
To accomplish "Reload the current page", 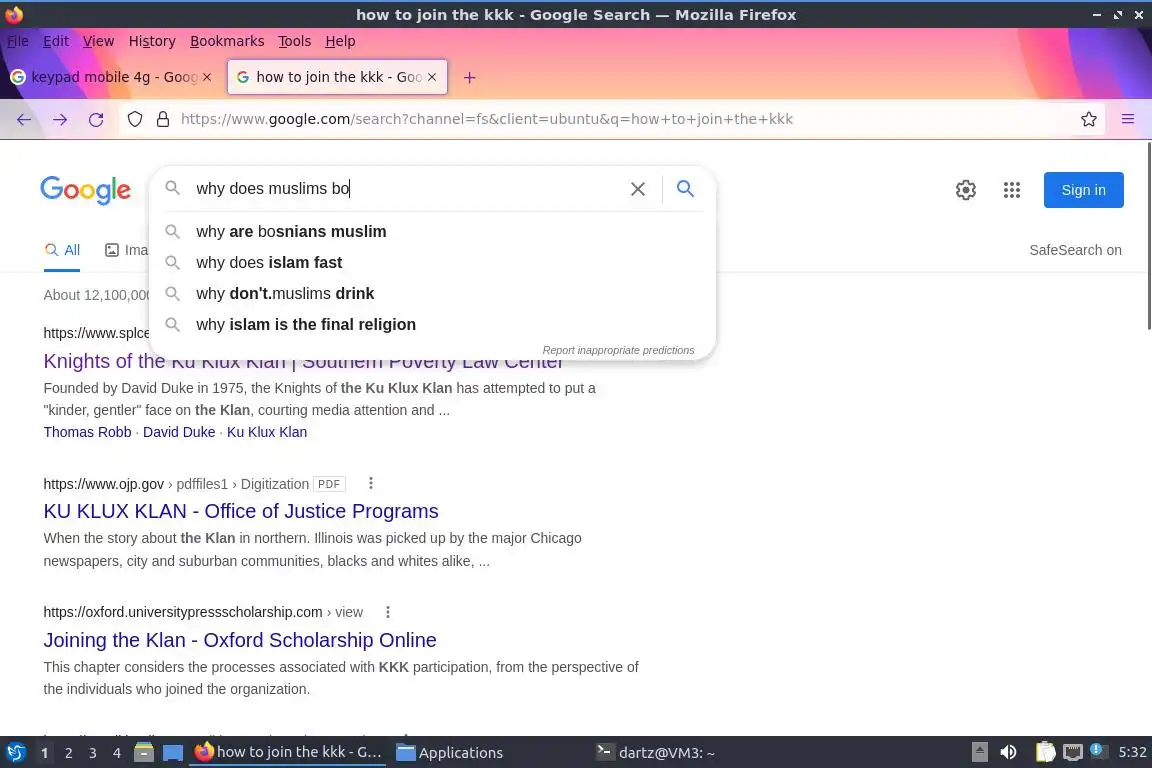I will click(x=96, y=119).
